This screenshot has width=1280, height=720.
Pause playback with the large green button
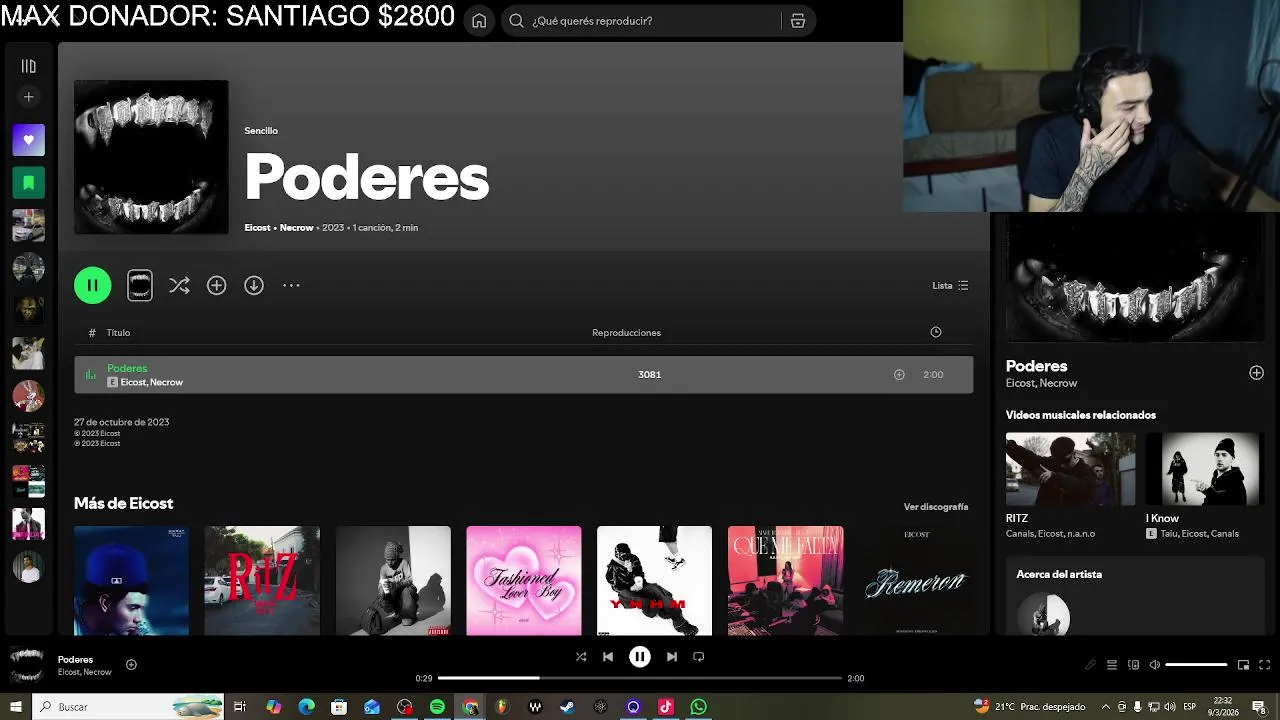click(92, 285)
